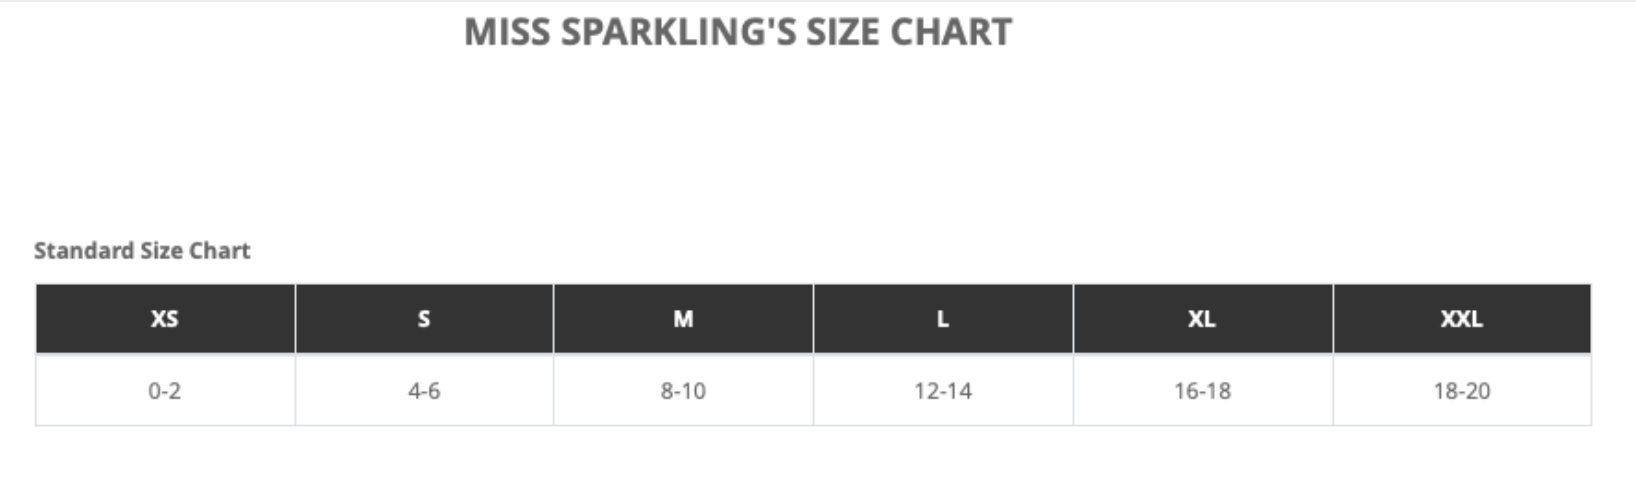Click the Miss Sparkling's Size Chart heading
This screenshot has height=500, width=1636.
(738, 32)
